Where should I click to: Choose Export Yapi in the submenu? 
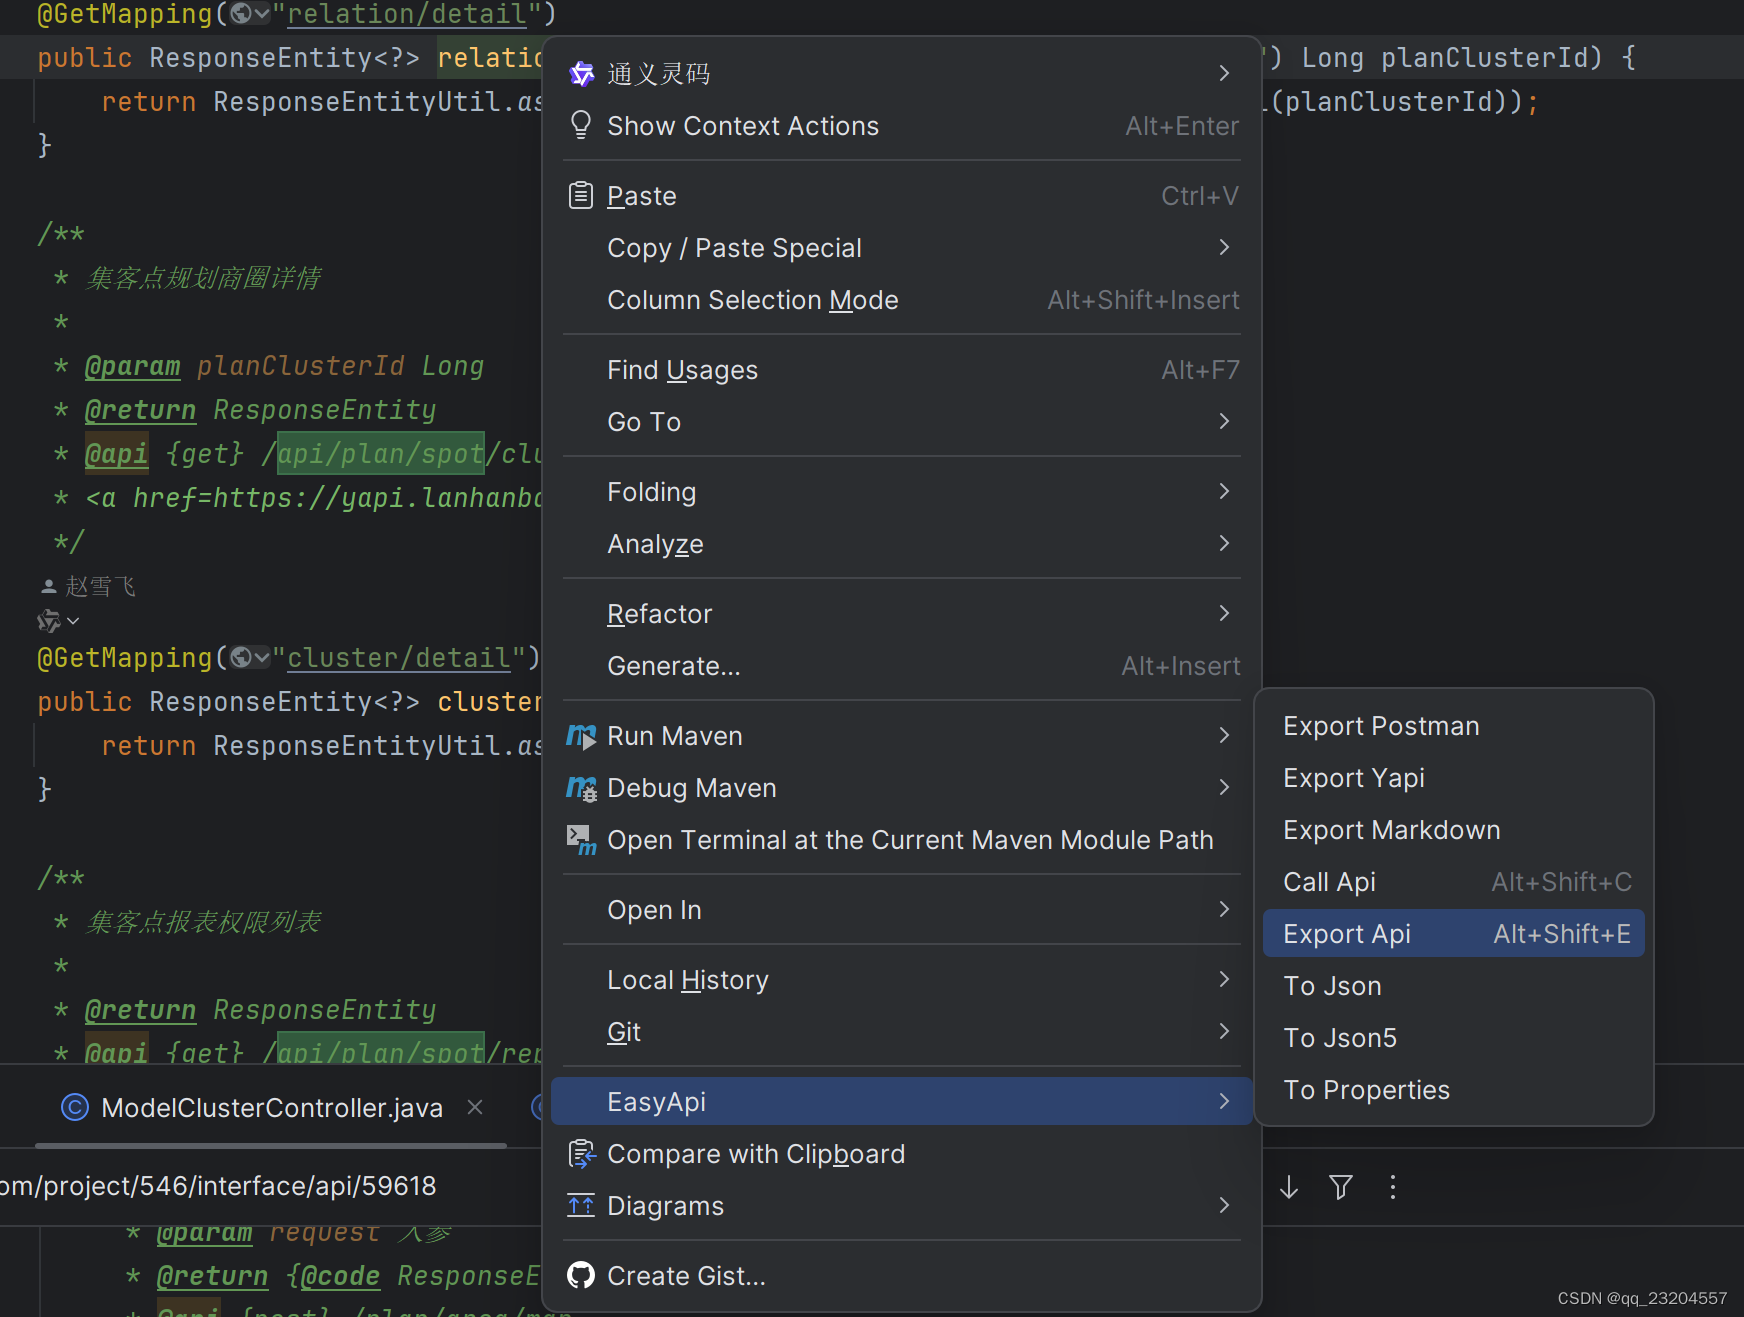point(1454,778)
